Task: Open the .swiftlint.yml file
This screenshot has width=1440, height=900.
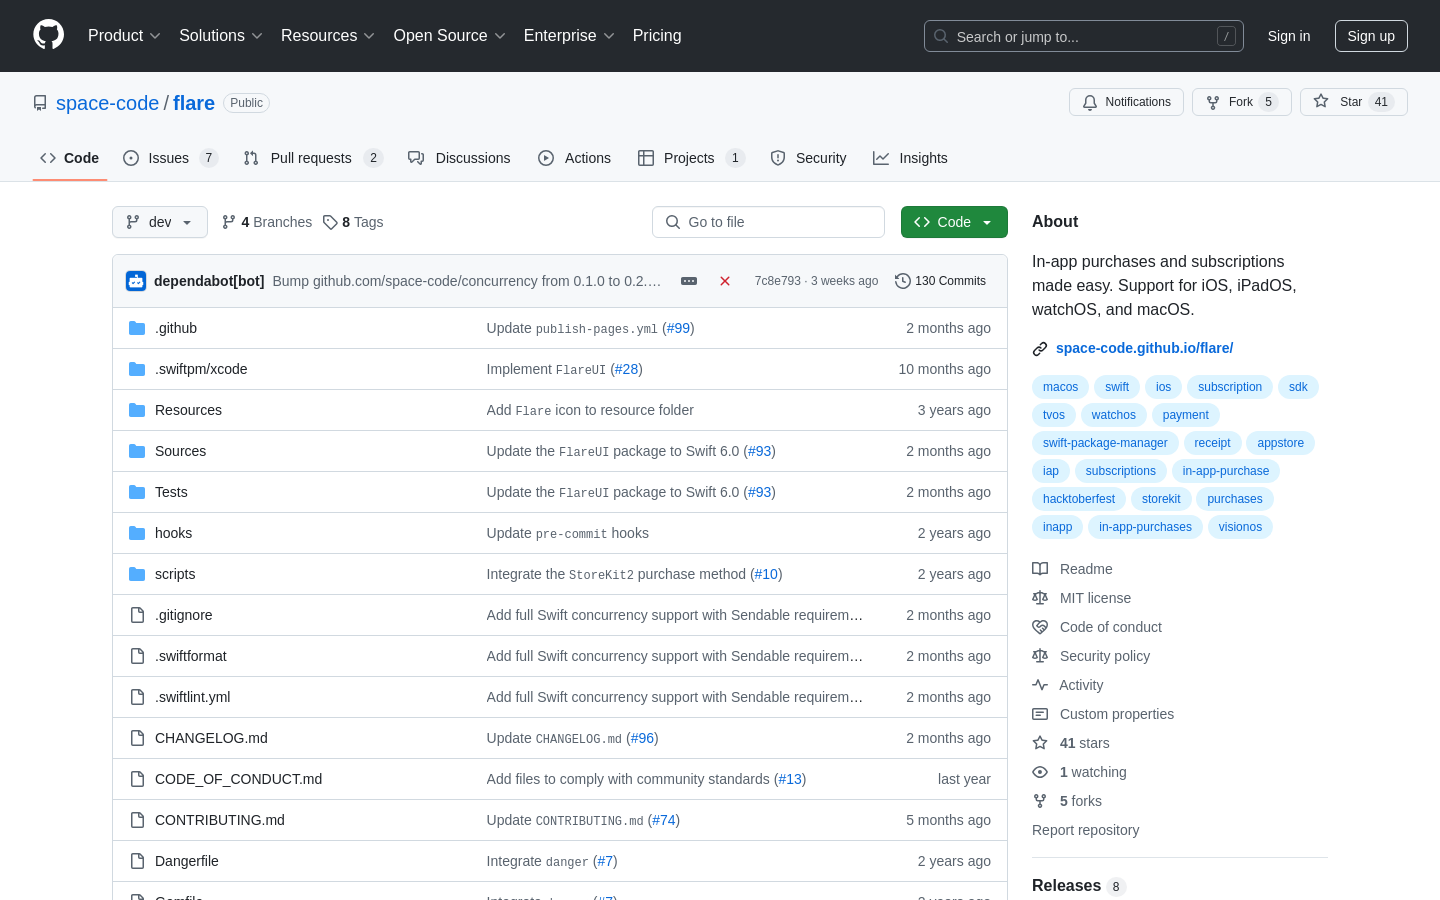Action: (x=193, y=697)
